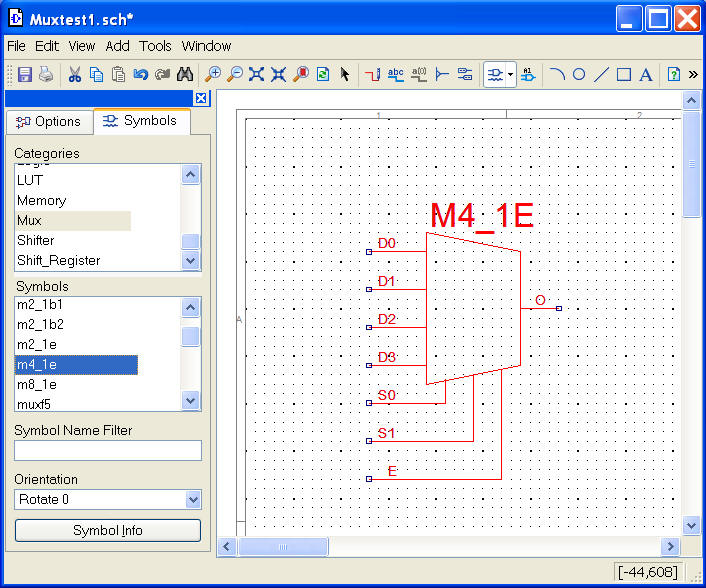Select m2_1b2 symbol

(x=40, y=325)
